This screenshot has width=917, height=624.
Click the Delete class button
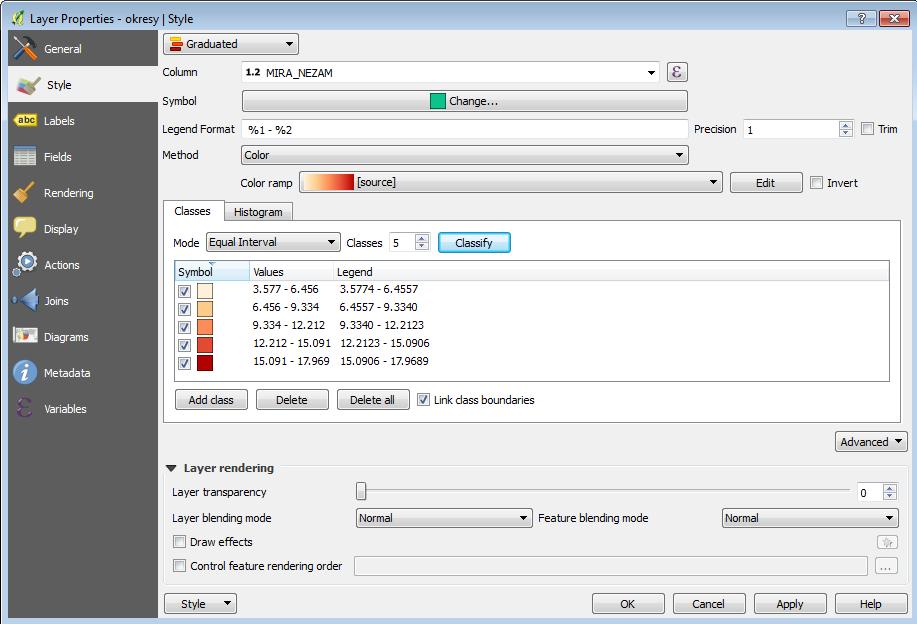pyautogui.click(x=292, y=399)
